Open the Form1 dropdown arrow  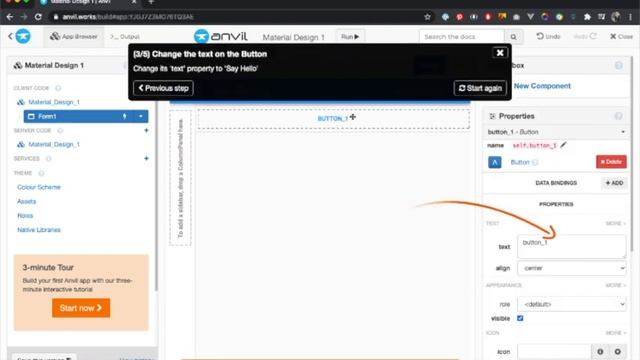click(141, 116)
